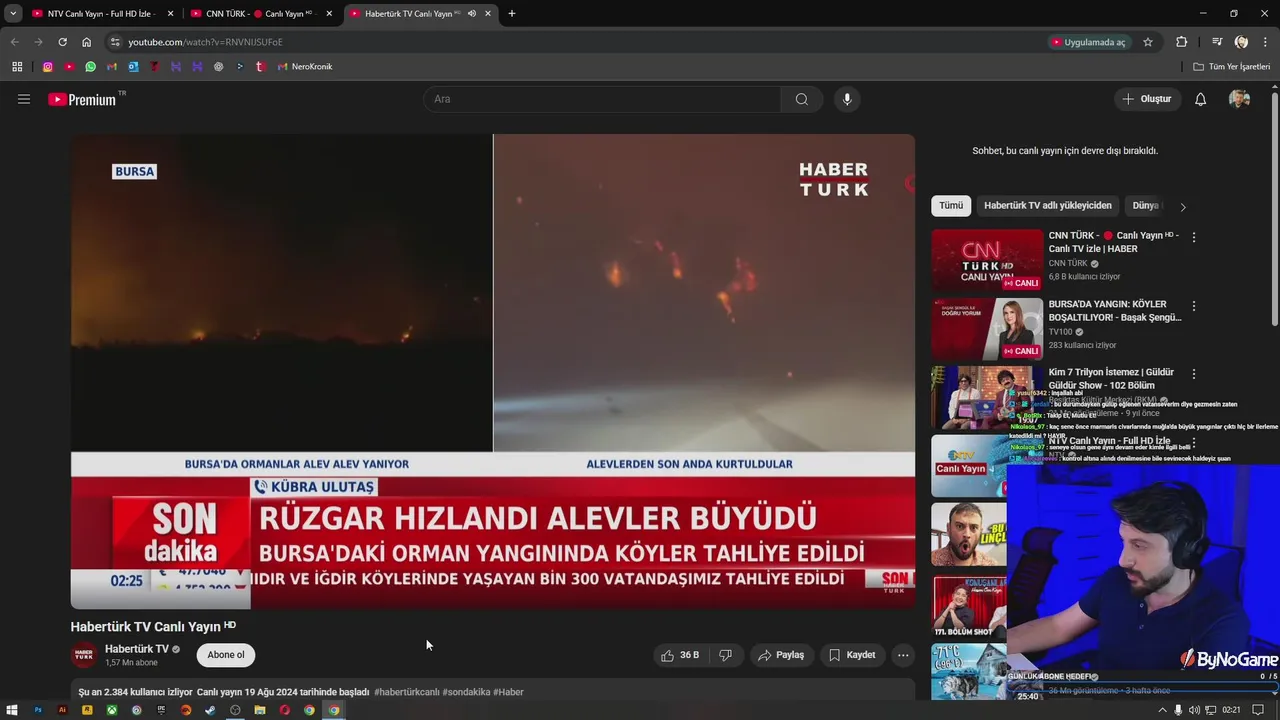Viewport: 1280px width, 720px height.
Task: Open a new browser tab
Action: (512, 14)
